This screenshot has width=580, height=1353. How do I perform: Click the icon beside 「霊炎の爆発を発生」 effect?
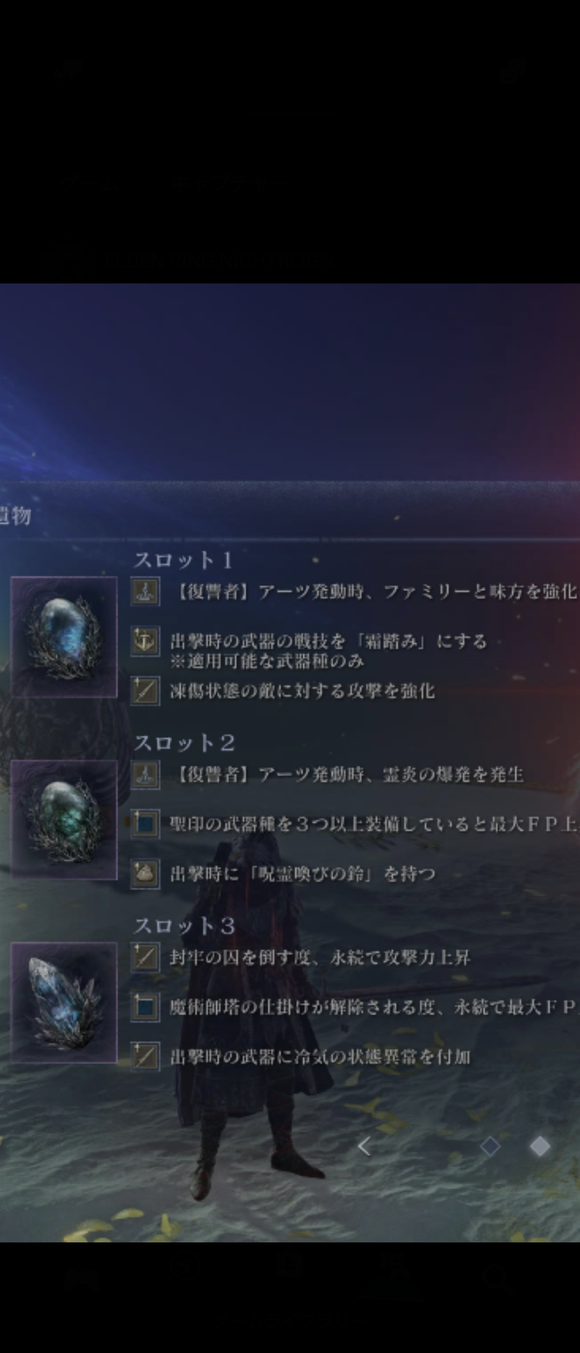(145, 775)
